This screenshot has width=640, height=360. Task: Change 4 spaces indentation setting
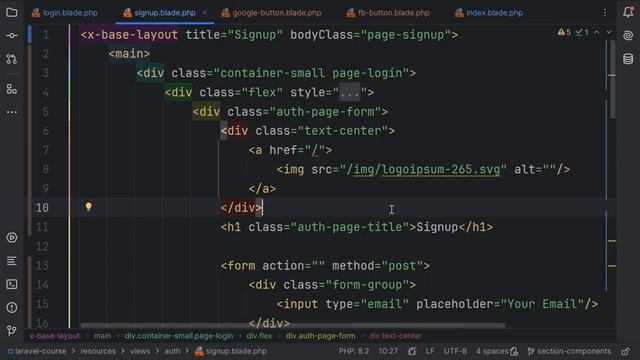tap(492, 351)
